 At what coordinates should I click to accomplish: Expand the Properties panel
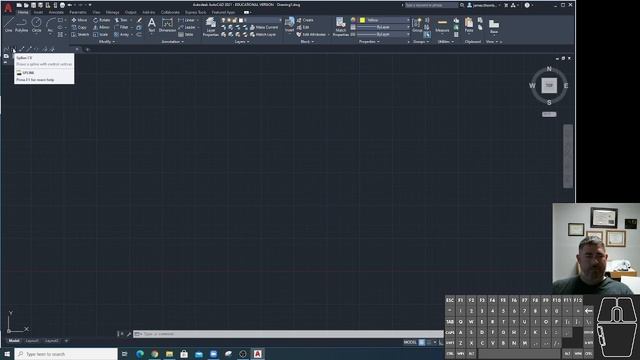[x=369, y=42]
